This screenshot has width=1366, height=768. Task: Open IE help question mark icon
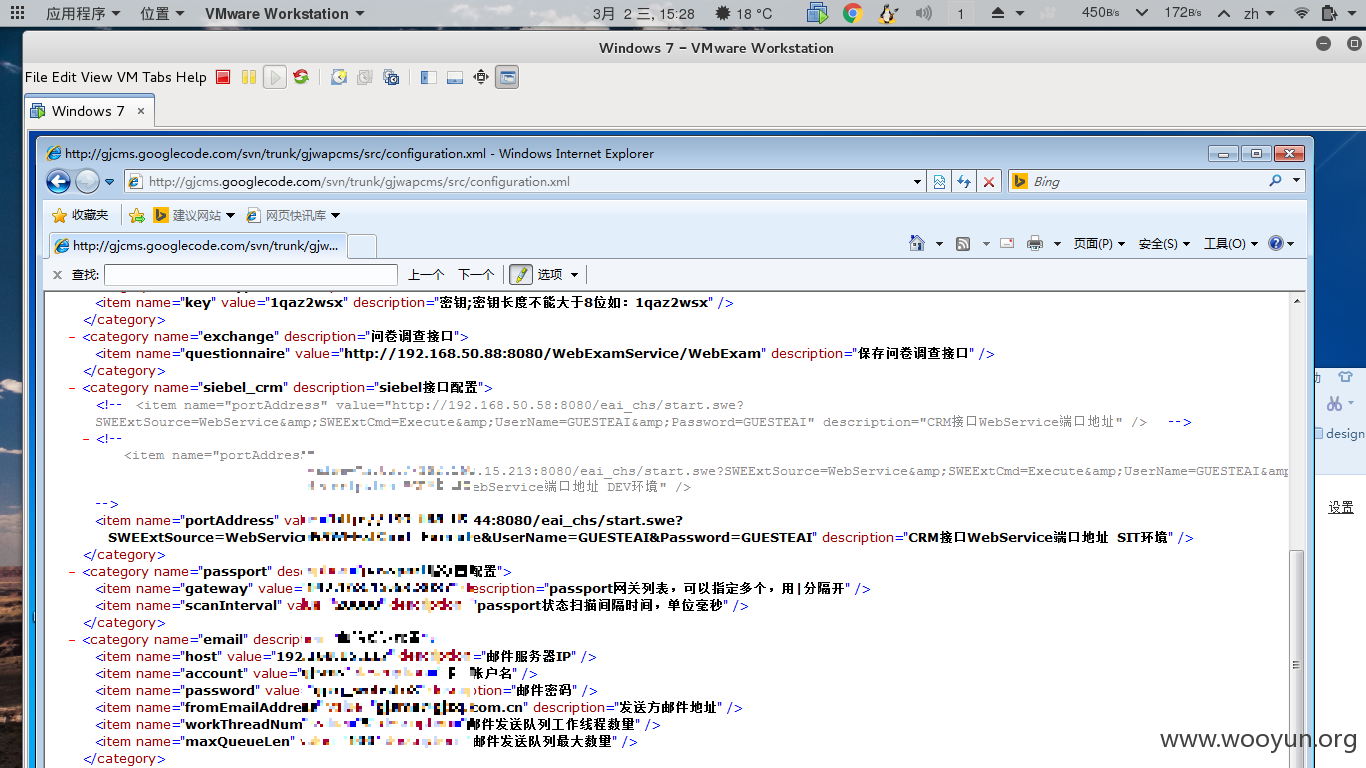pyautogui.click(x=1275, y=243)
